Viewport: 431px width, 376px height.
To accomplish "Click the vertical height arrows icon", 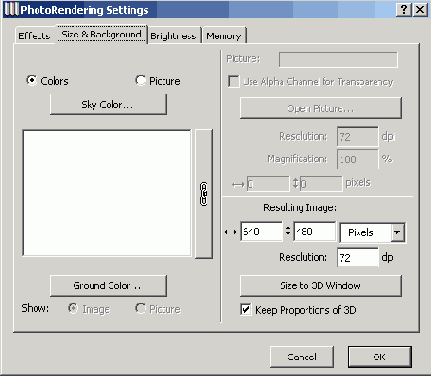I will (x=288, y=231).
